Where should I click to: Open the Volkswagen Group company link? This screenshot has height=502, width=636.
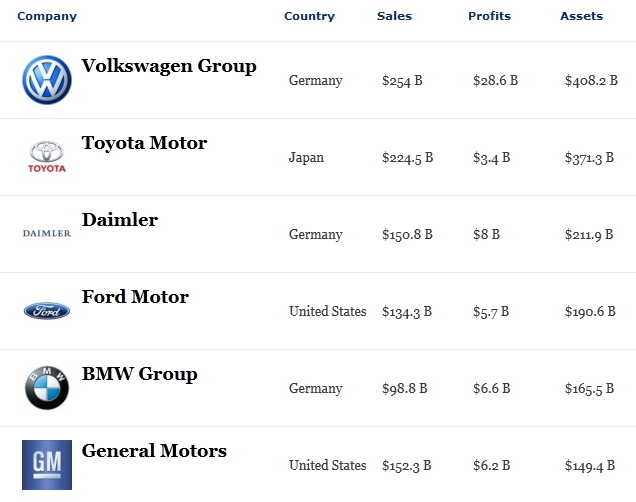coord(169,66)
